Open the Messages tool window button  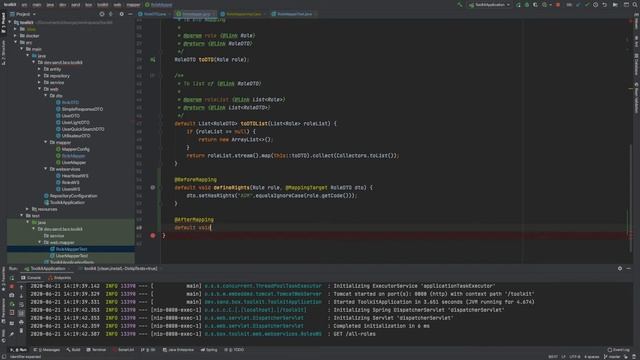point(46,350)
